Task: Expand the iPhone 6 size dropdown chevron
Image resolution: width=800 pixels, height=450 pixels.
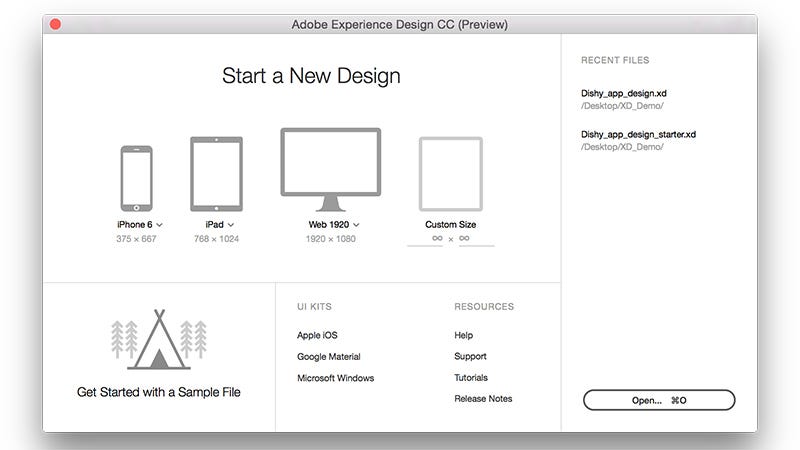Action: coord(160,225)
